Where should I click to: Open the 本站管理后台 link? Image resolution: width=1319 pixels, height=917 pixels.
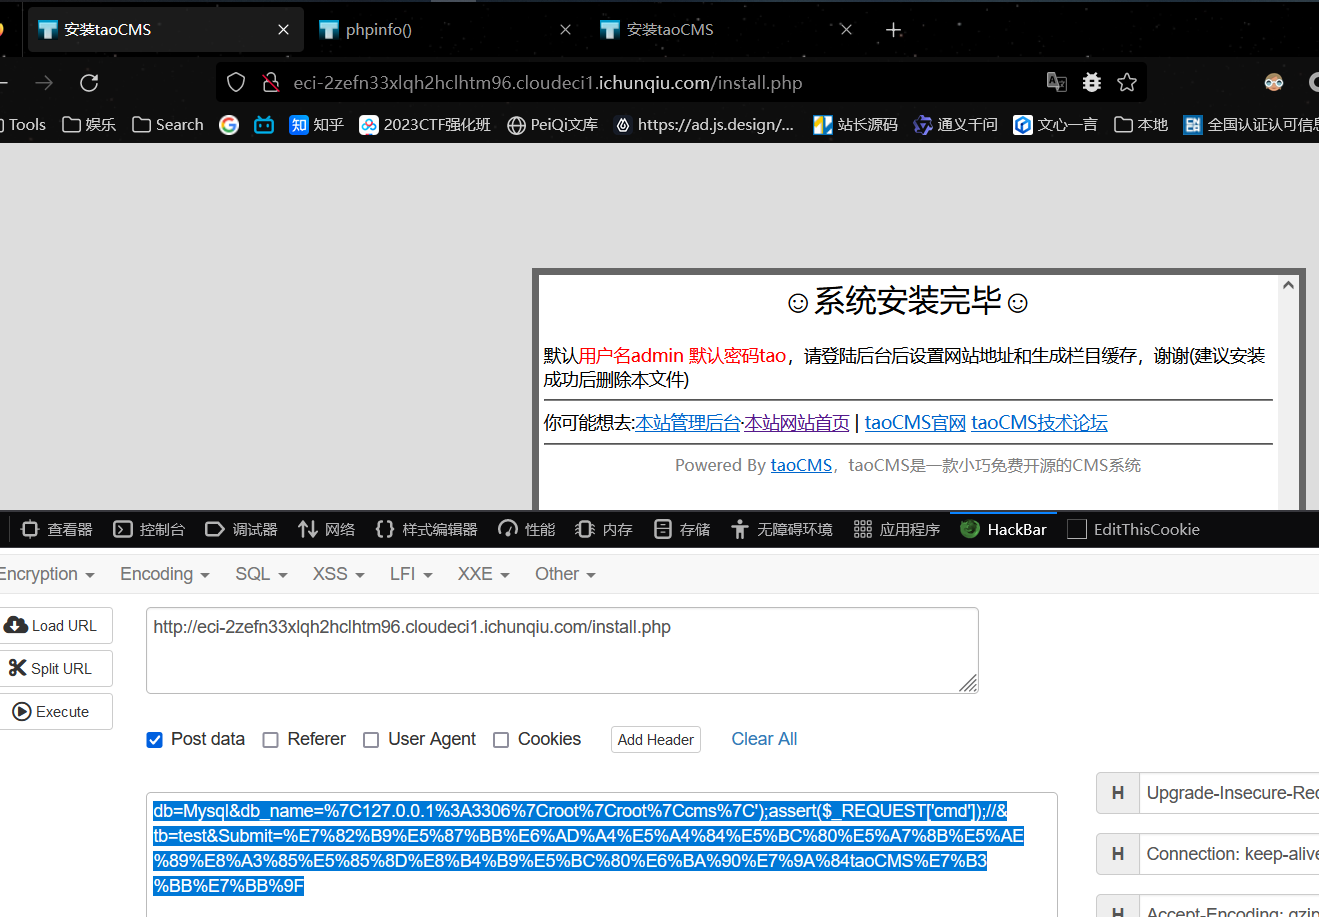(688, 423)
